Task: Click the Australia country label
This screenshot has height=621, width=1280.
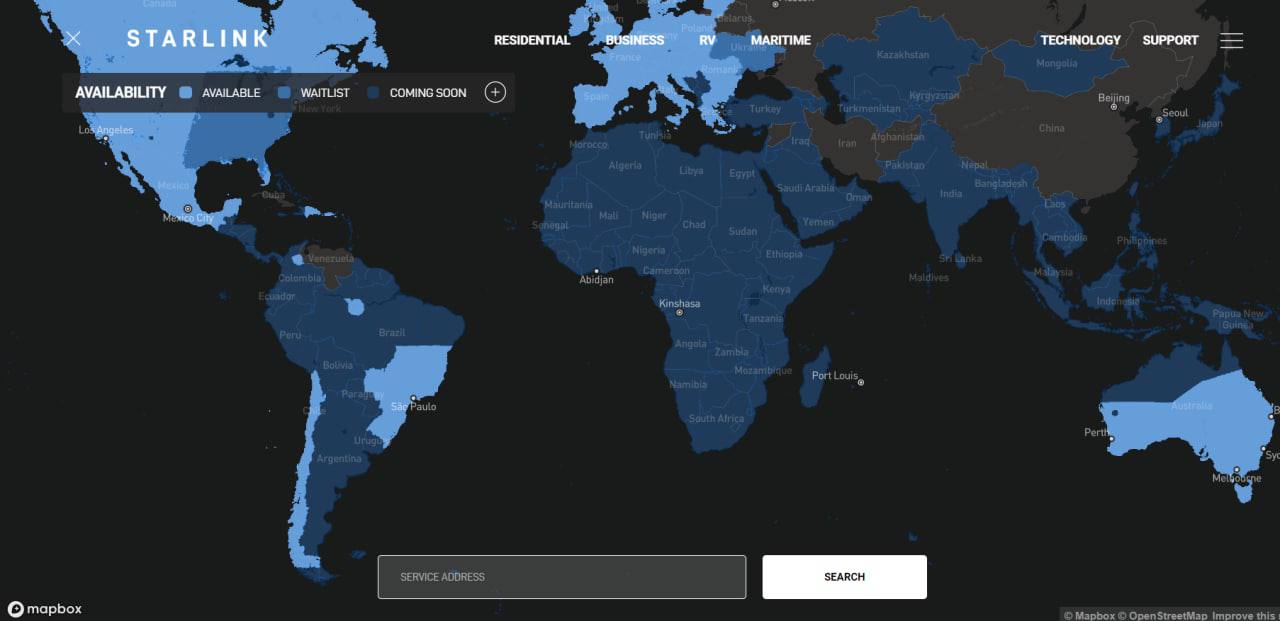Action: pyautogui.click(x=1191, y=406)
